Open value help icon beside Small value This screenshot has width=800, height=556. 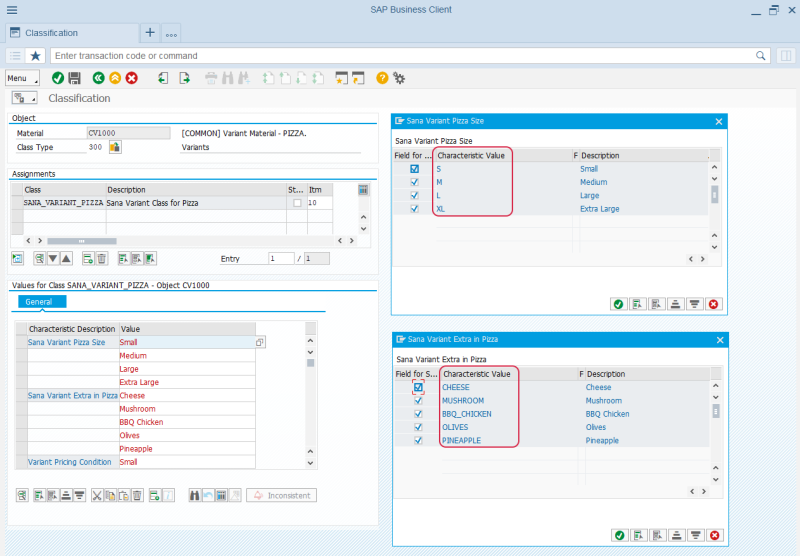coord(260,342)
